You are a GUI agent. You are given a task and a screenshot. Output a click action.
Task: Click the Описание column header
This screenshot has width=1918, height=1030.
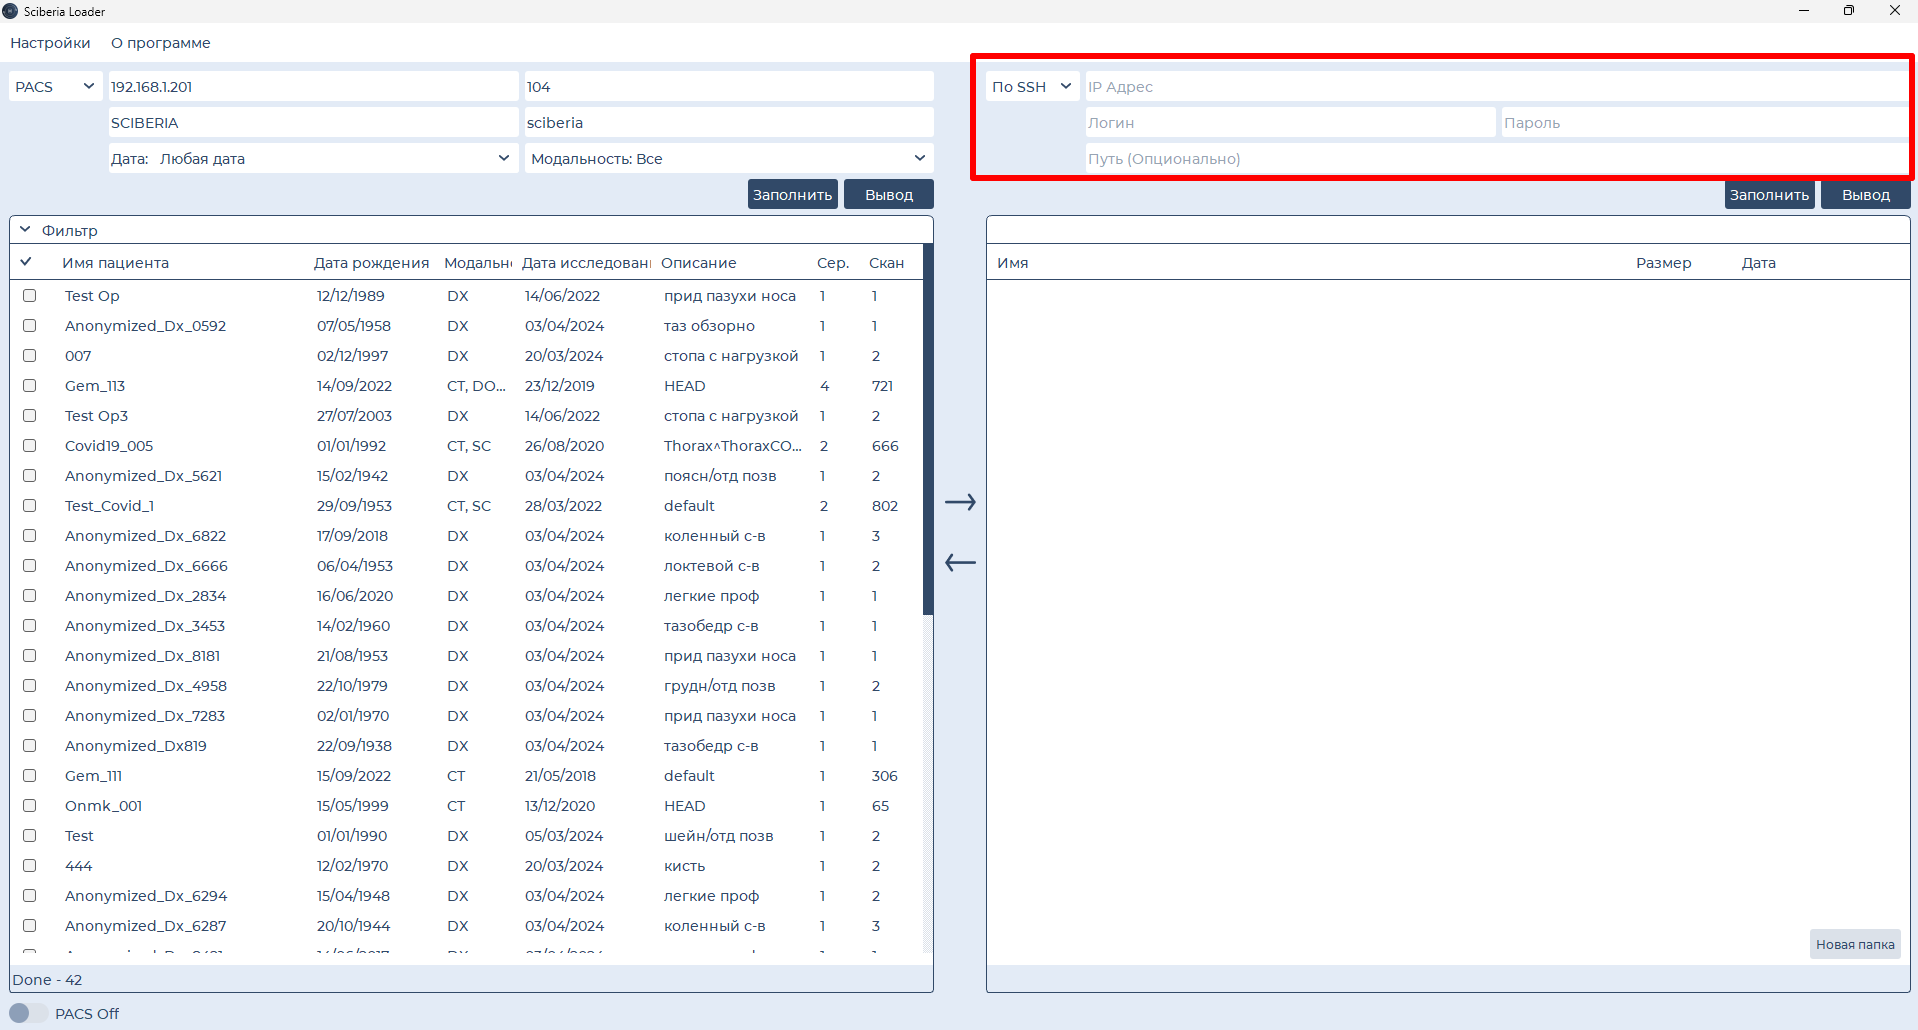pos(698,263)
